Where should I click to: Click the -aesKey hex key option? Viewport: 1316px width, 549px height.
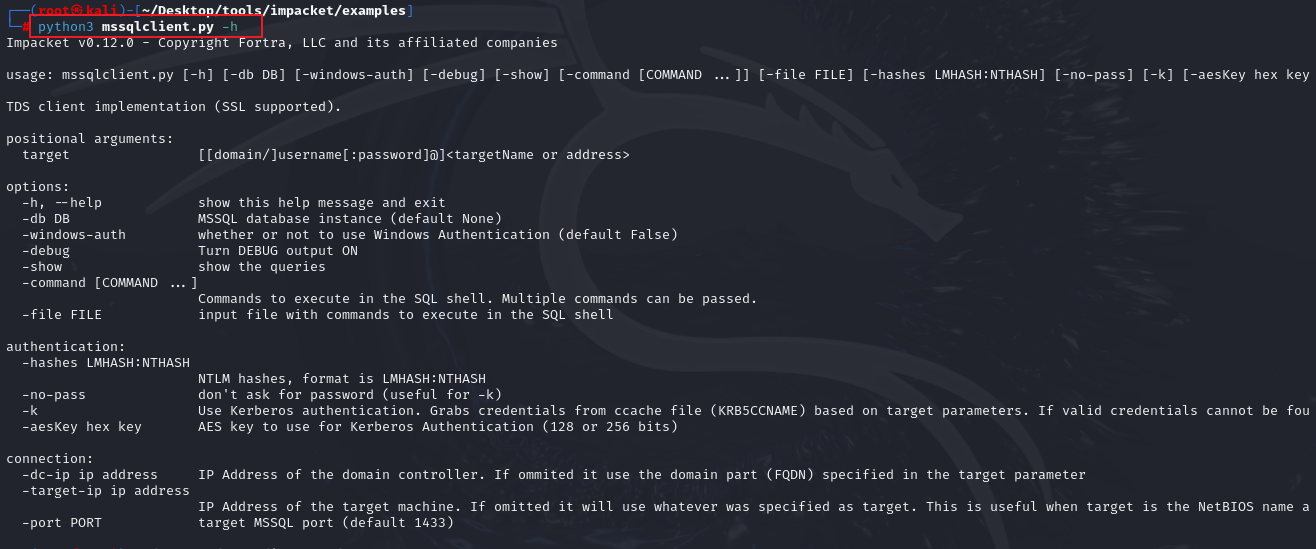82,427
